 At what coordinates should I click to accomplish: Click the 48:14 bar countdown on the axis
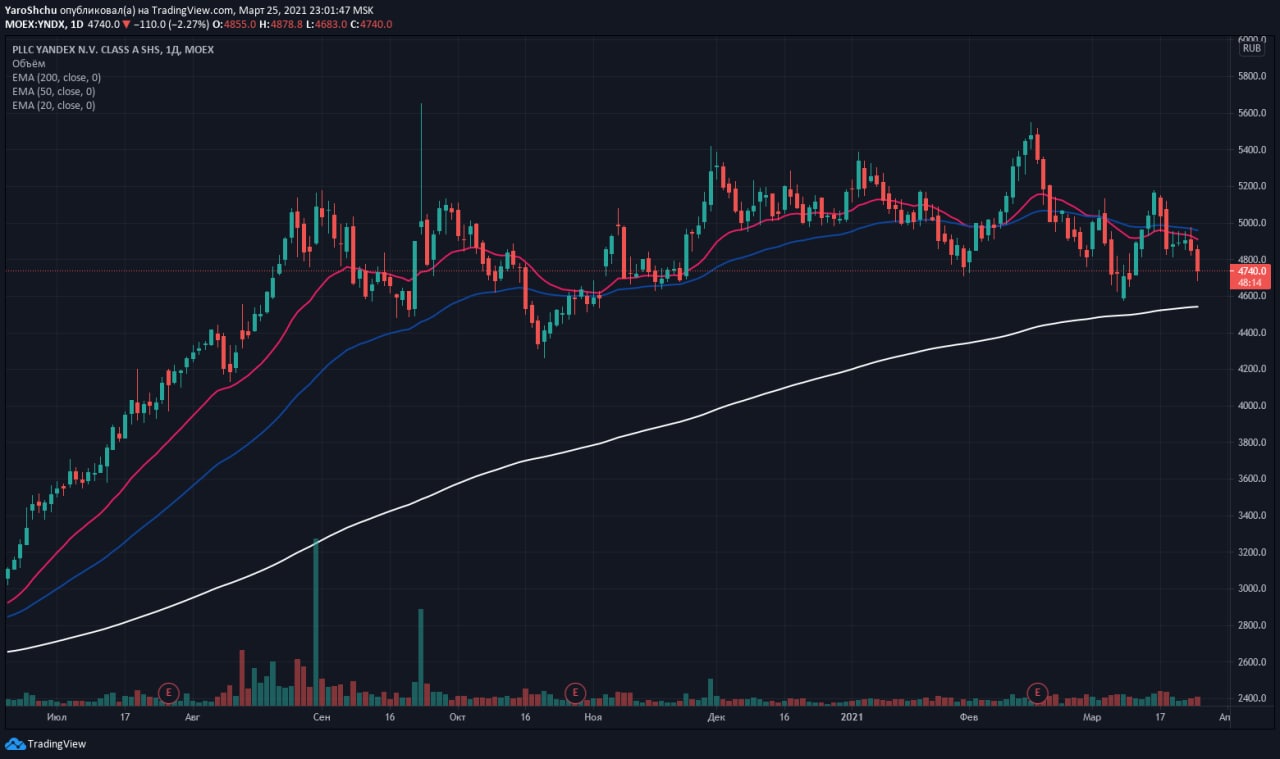click(1251, 282)
